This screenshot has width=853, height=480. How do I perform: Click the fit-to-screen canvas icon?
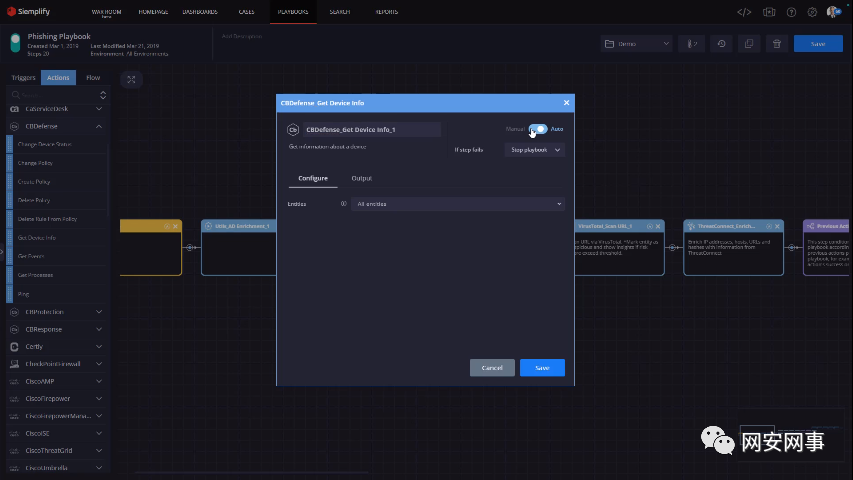point(131,79)
